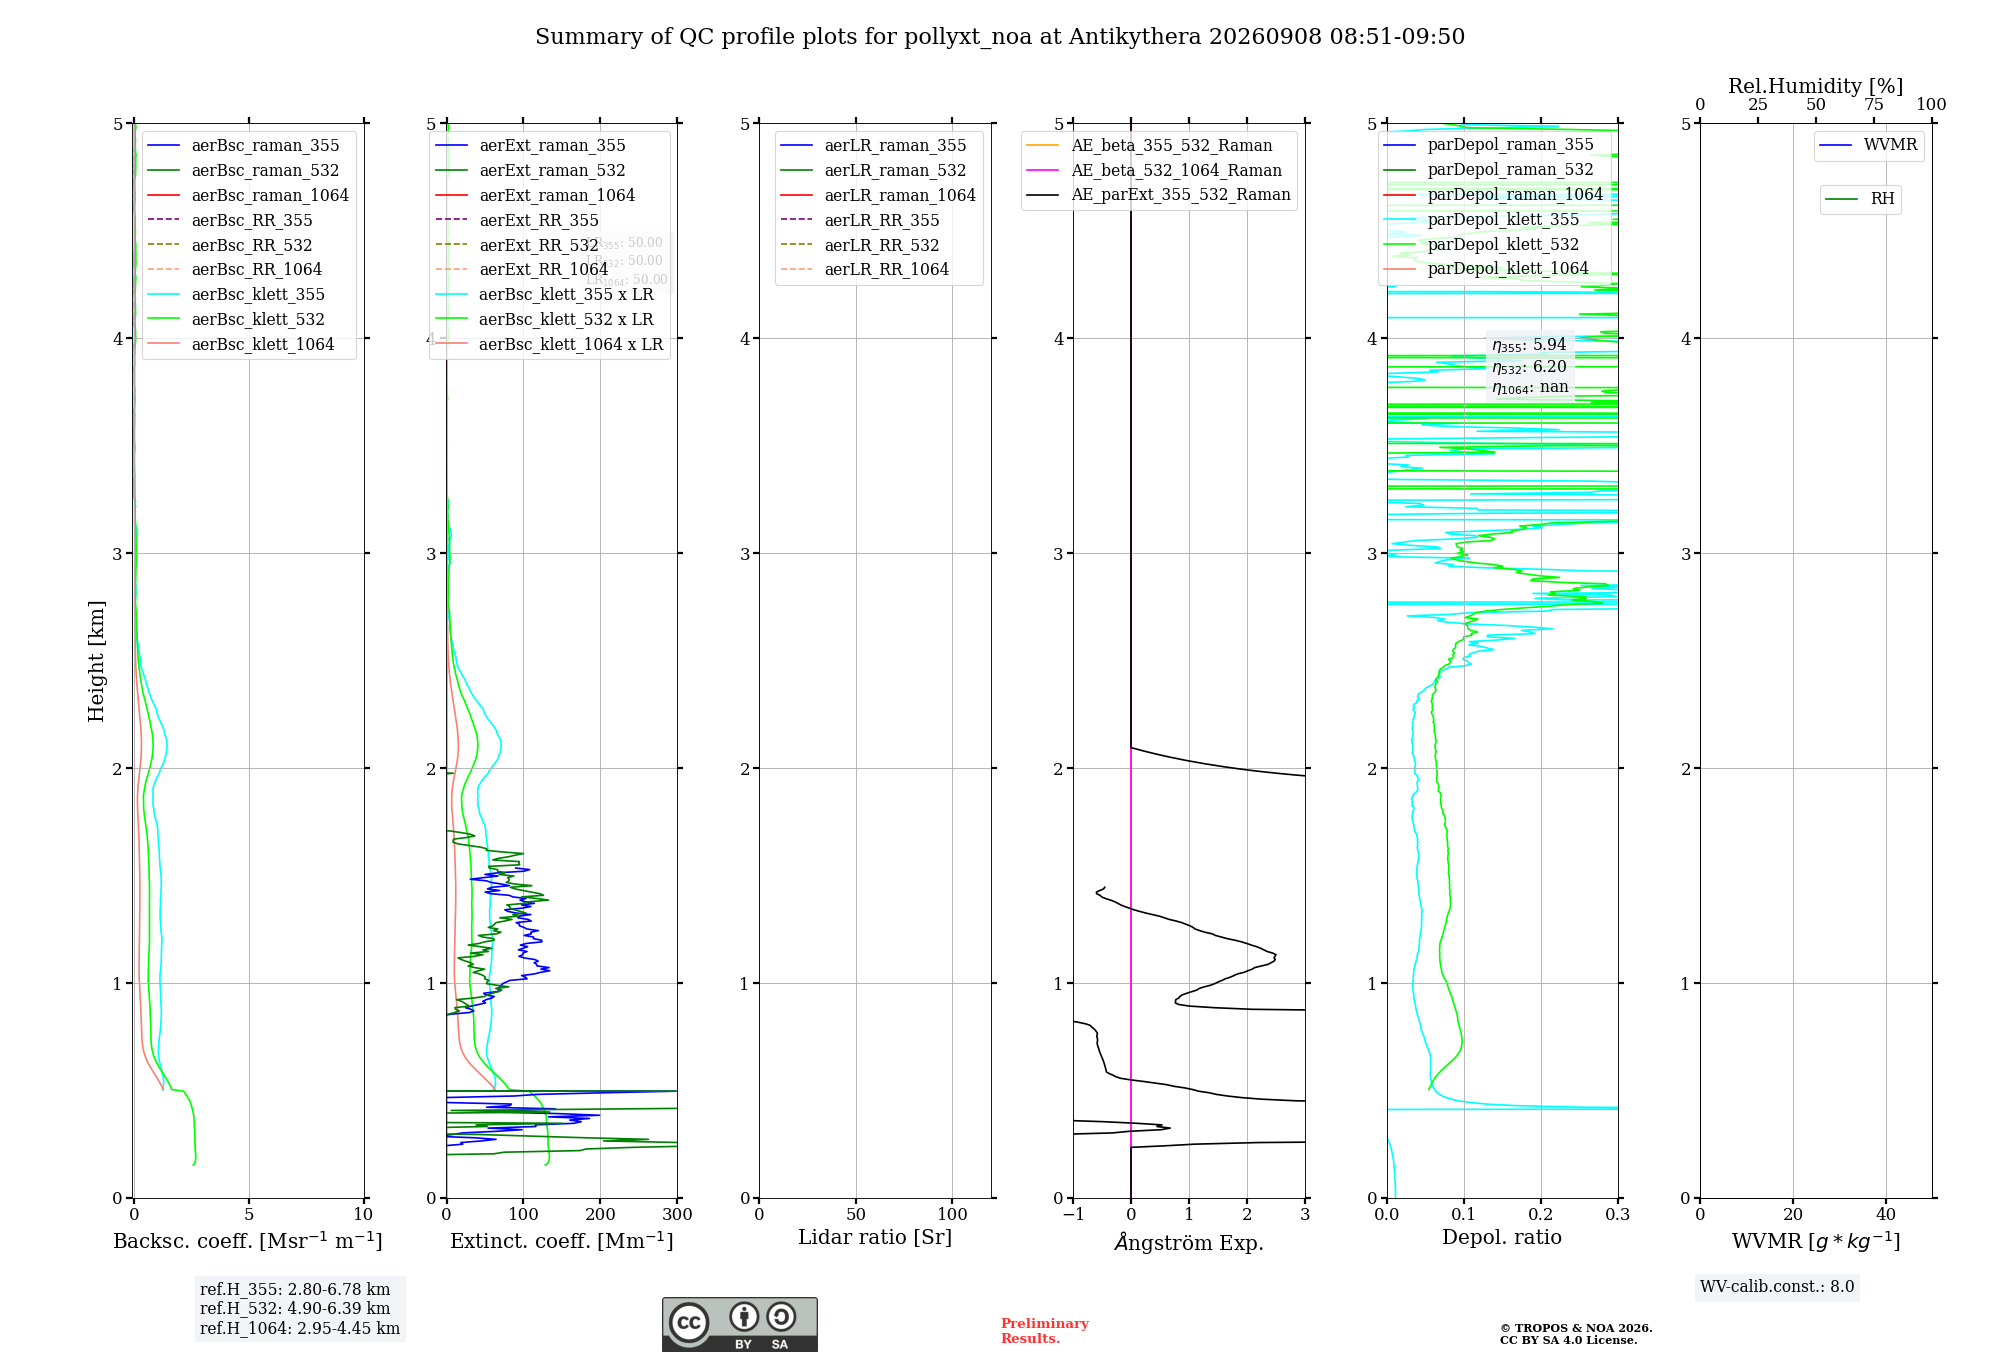The height and width of the screenshot is (1360, 2000).
Task: Click parDepol_raman_532 in the depolarization legend
Action: (x=1489, y=170)
